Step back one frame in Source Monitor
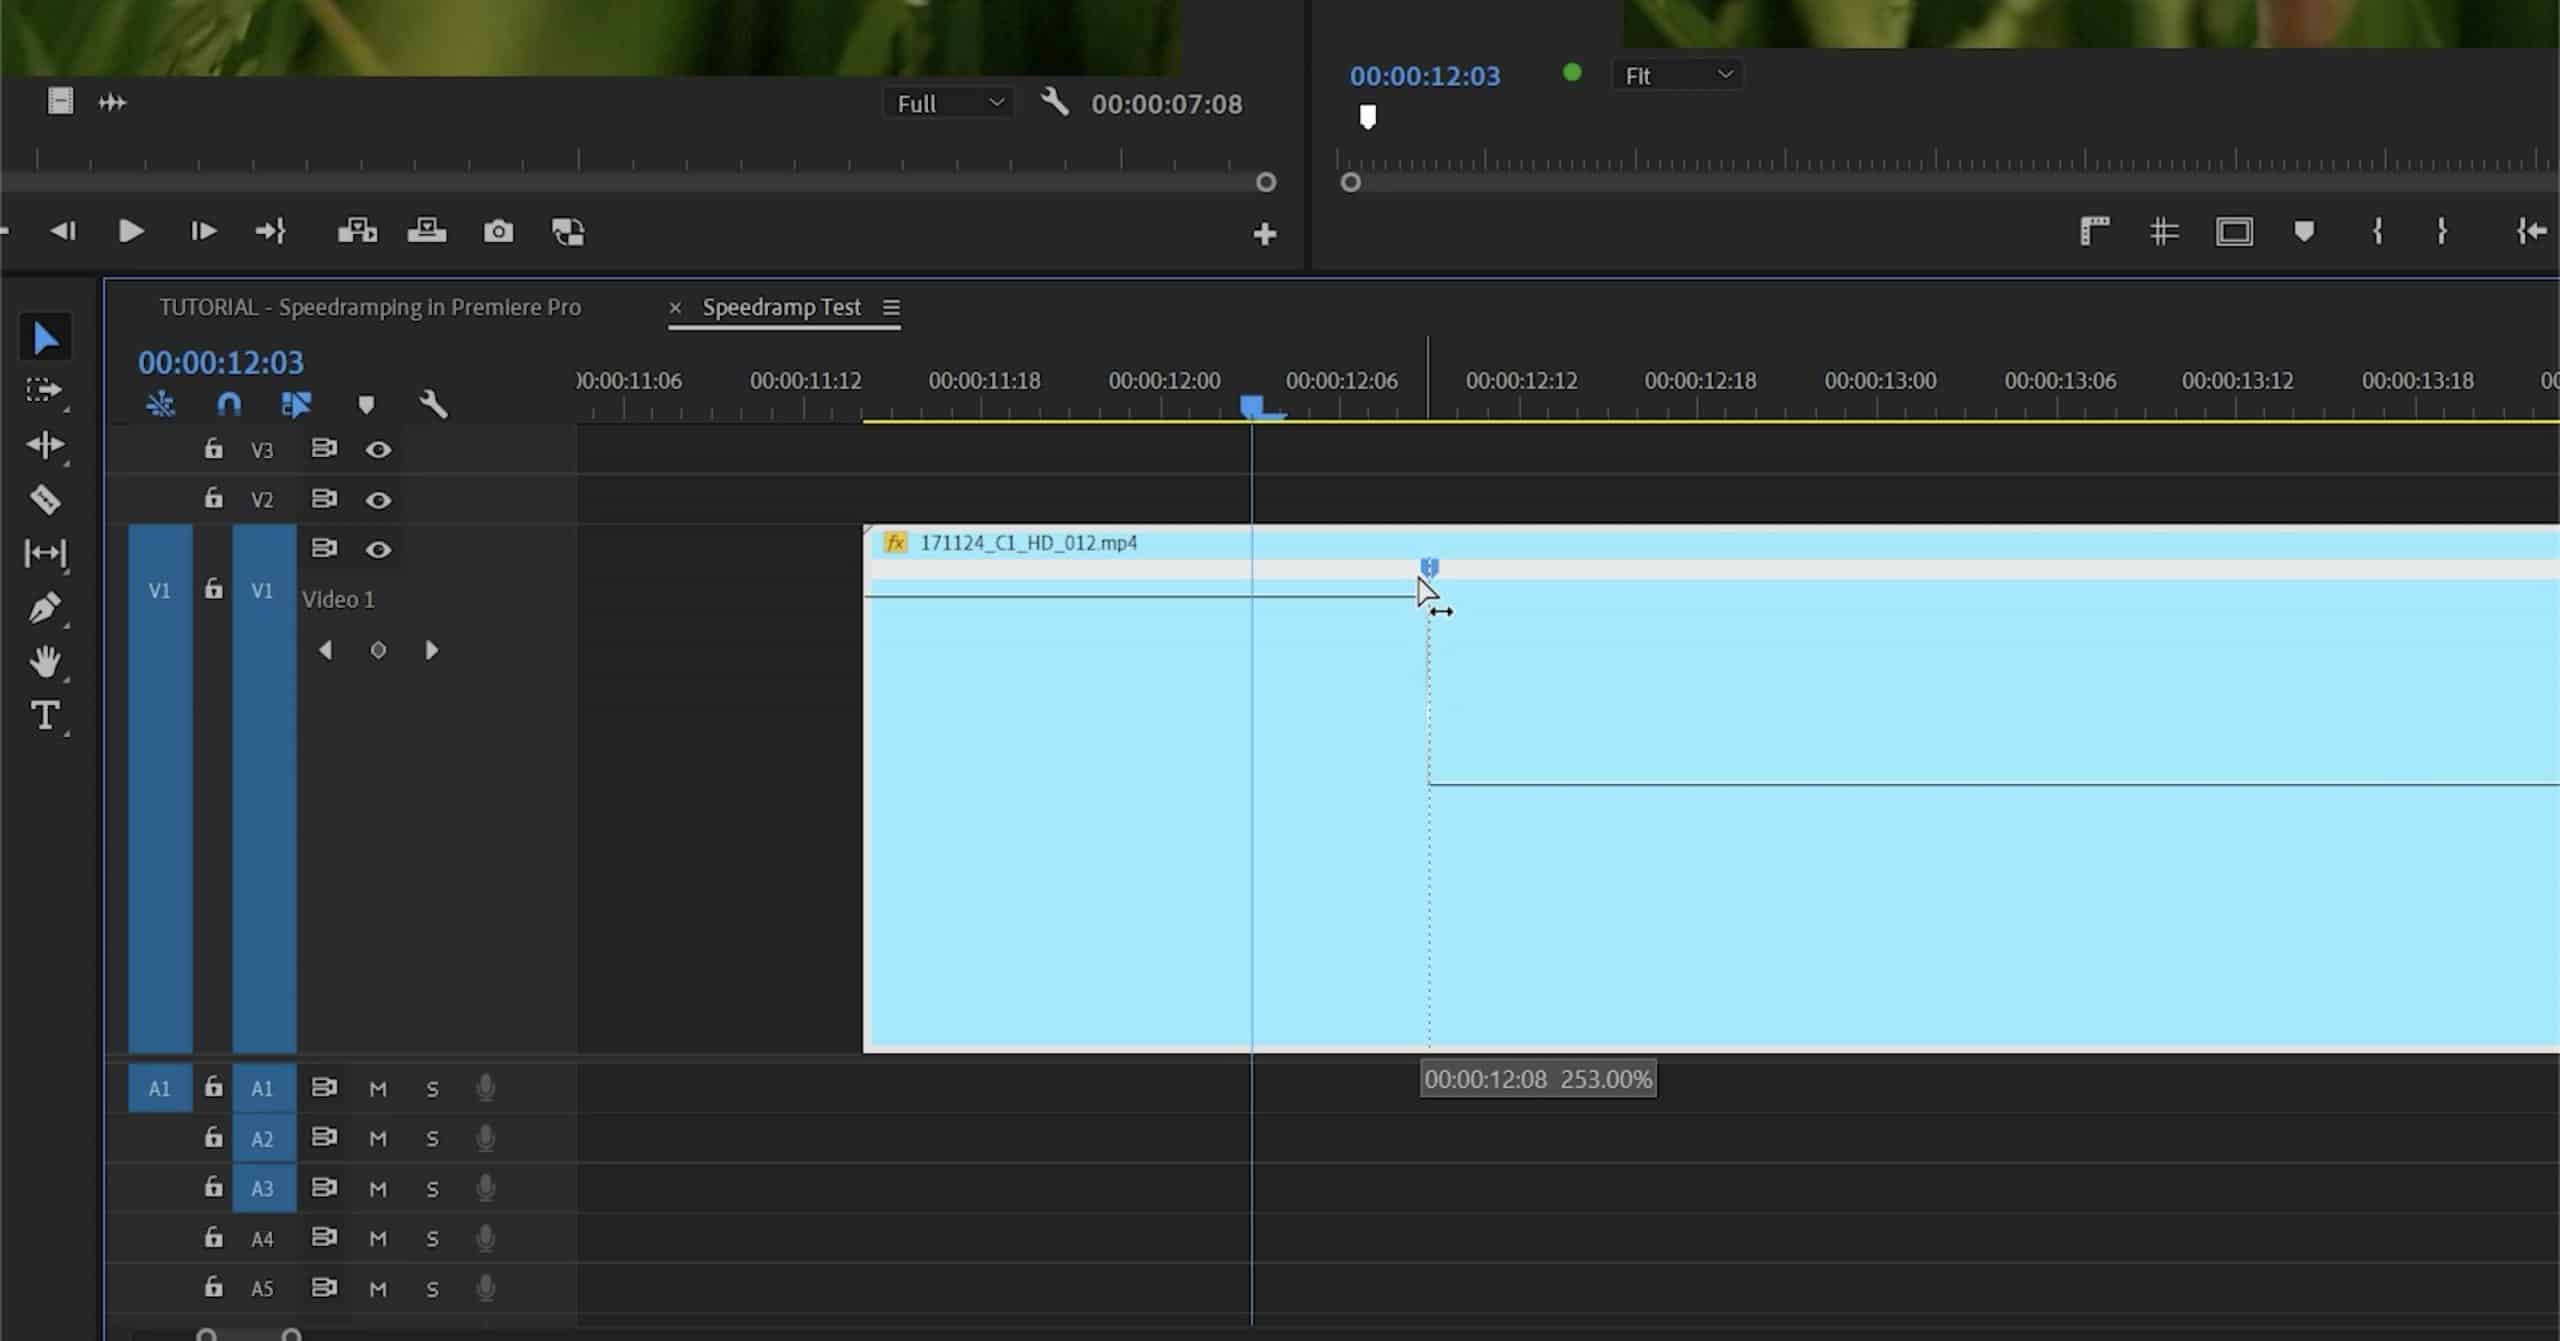This screenshot has height=1341, width=2560. (x=63, y=232)
